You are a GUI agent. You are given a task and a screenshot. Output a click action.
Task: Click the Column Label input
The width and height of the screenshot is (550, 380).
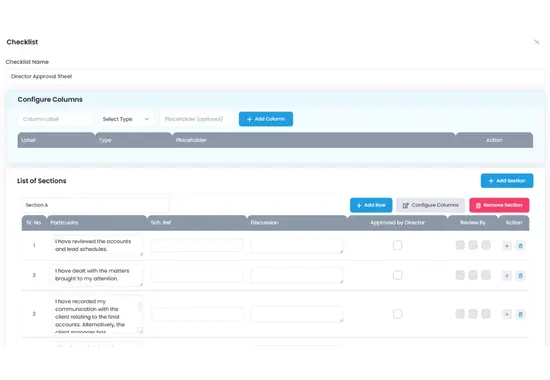[55, 119]
